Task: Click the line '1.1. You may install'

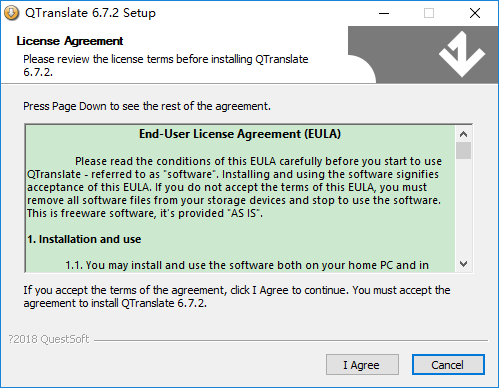Action: click(247, 265)
